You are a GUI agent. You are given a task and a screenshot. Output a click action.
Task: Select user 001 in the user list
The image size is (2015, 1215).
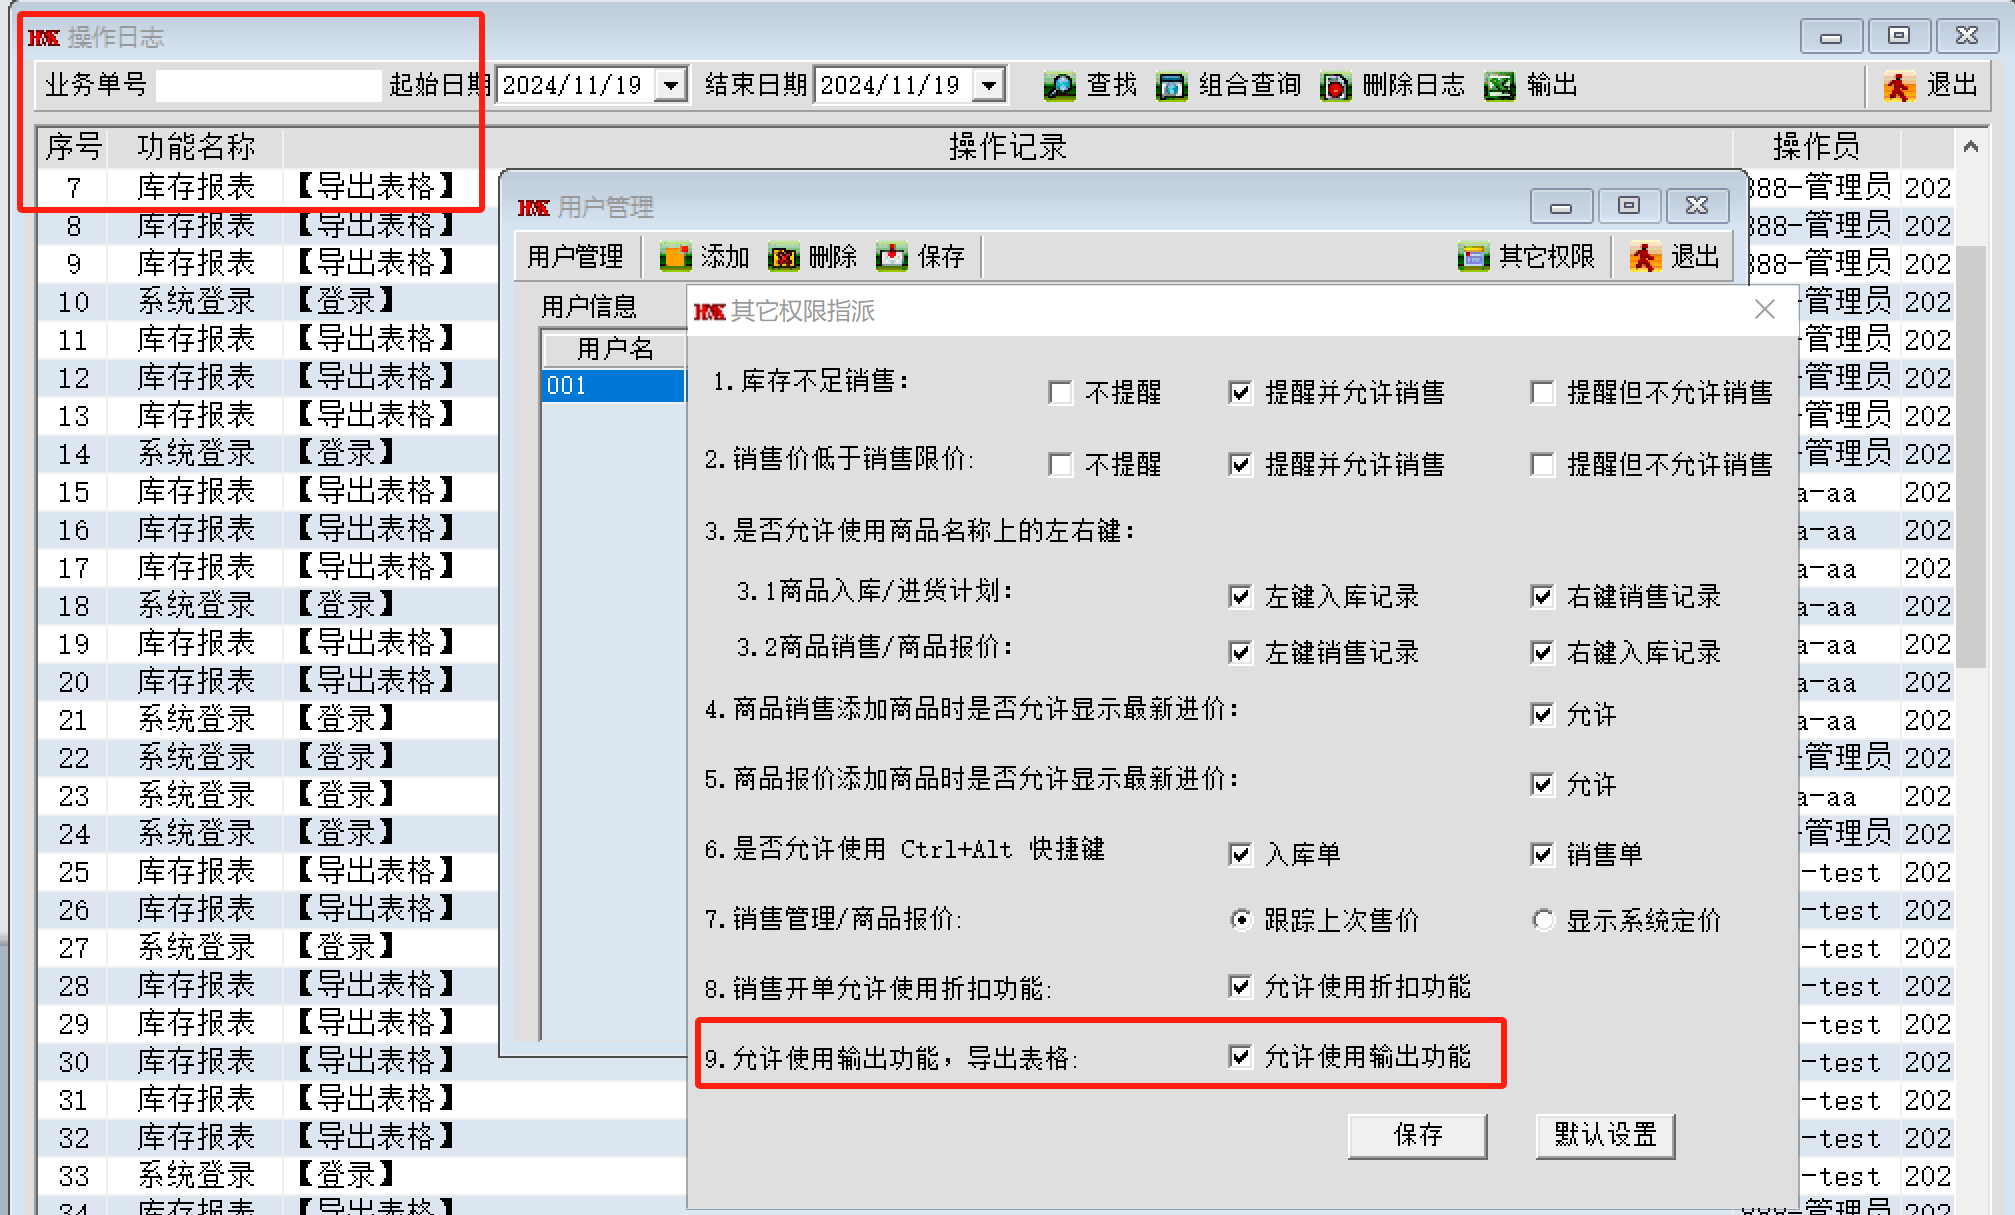(x=613, y=385)
